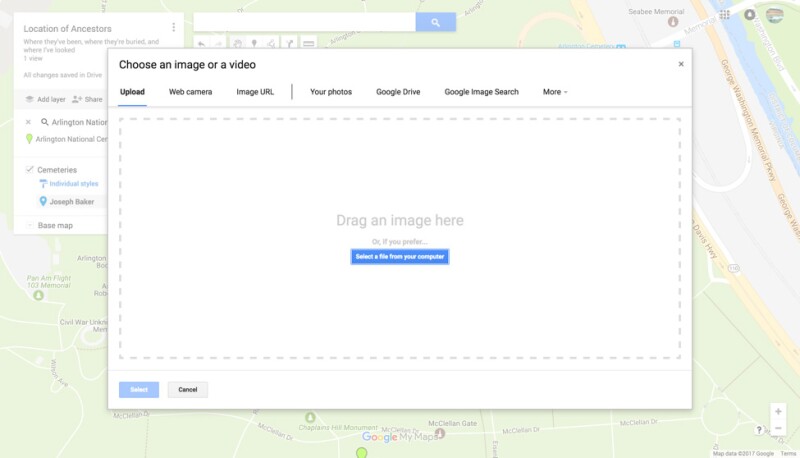Close the Choose an image dialog
This screenshot has height=458, width=800.
click(x=681, y=64)
